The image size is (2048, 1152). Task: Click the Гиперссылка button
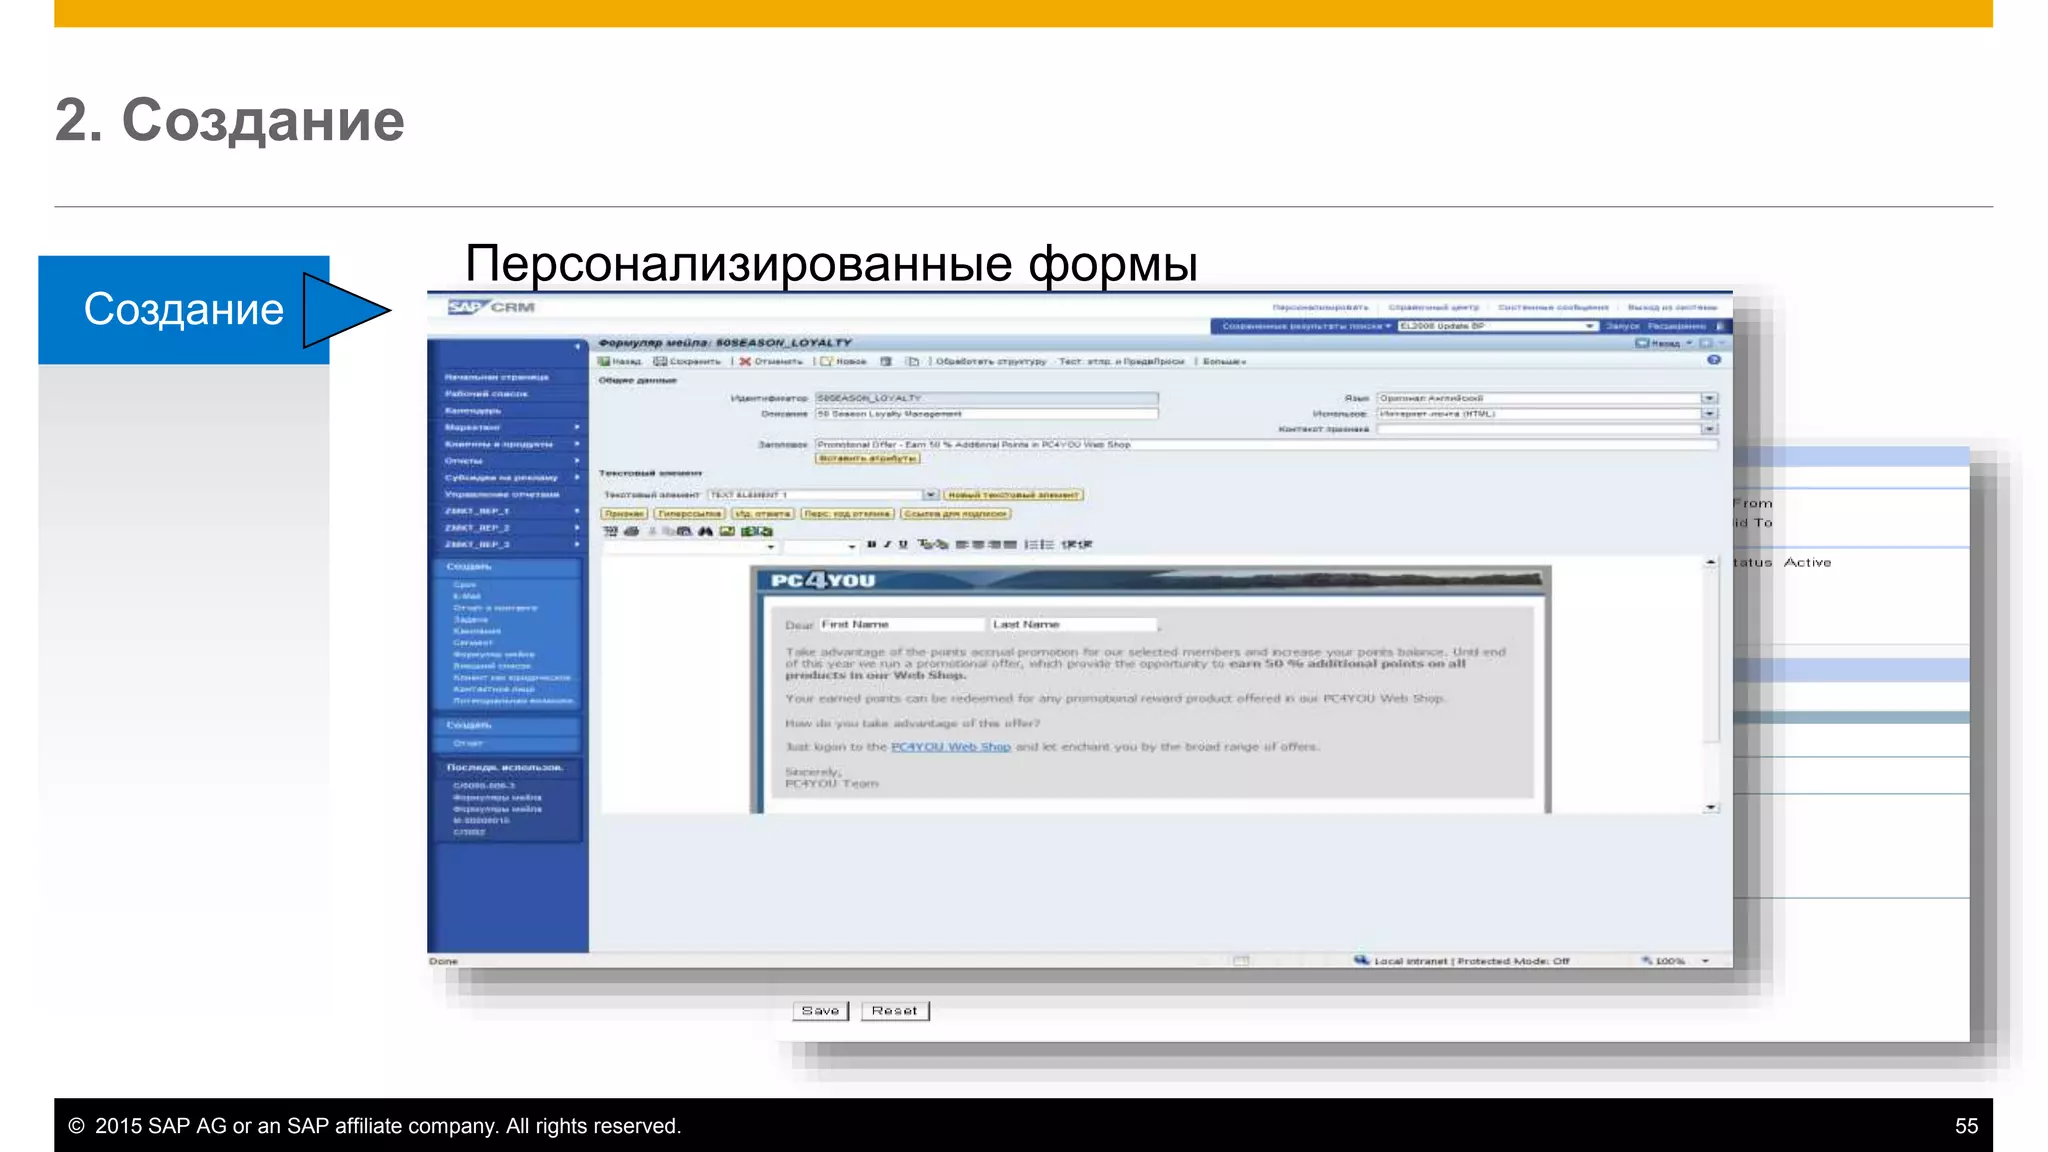pos(689,513)
